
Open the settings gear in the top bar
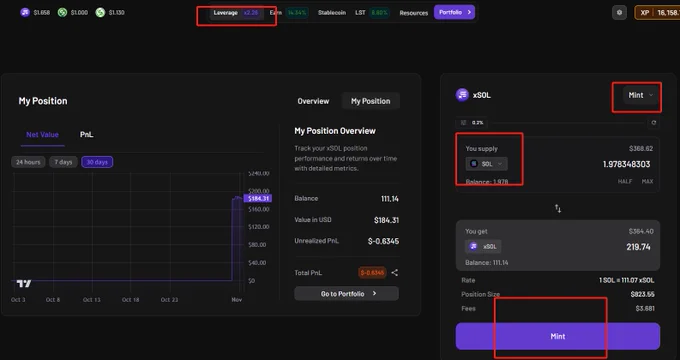pyautogui.click(x=619, y=13)
